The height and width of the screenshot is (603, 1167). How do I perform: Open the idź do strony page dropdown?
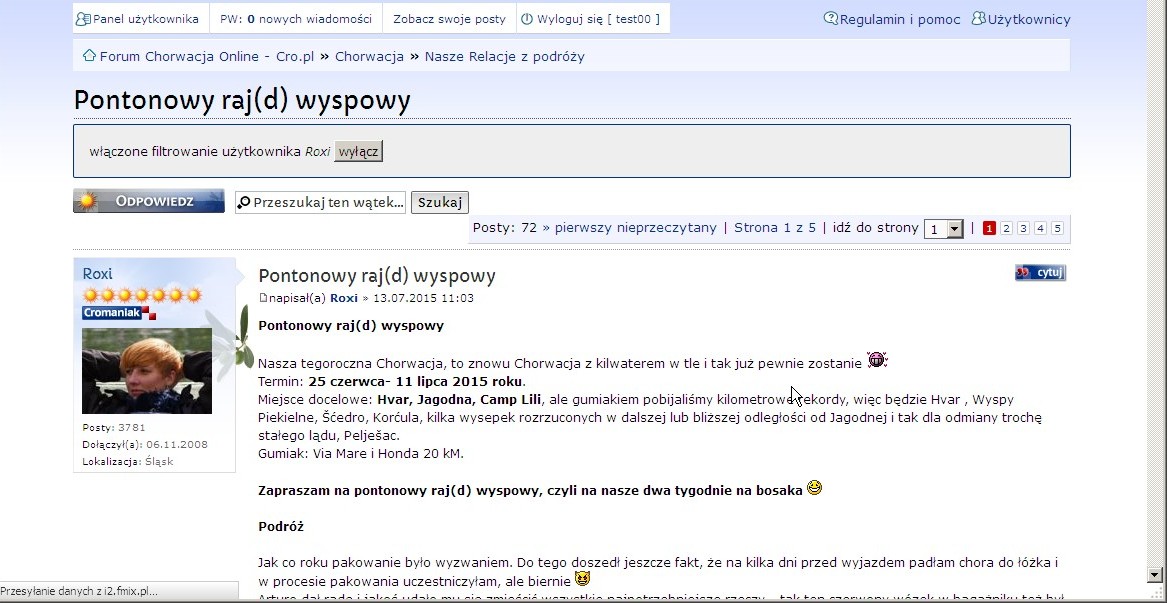(x=941, y=228)
